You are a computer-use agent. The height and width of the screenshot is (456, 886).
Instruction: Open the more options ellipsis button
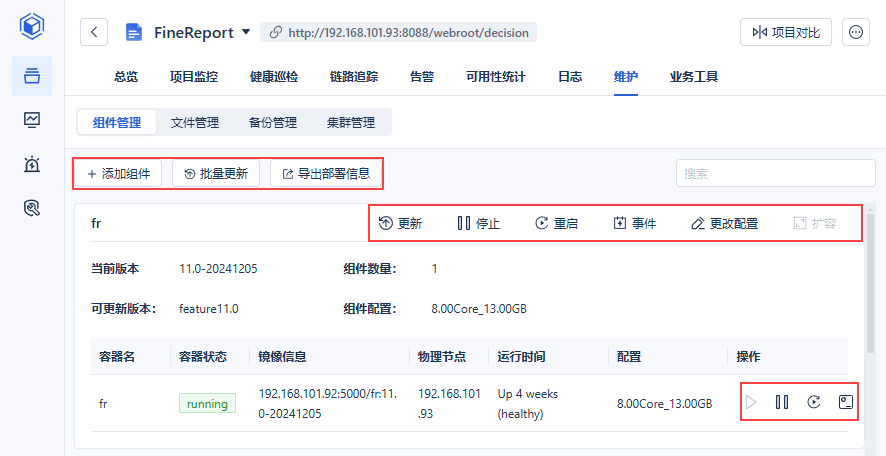(x=855, y=32)
